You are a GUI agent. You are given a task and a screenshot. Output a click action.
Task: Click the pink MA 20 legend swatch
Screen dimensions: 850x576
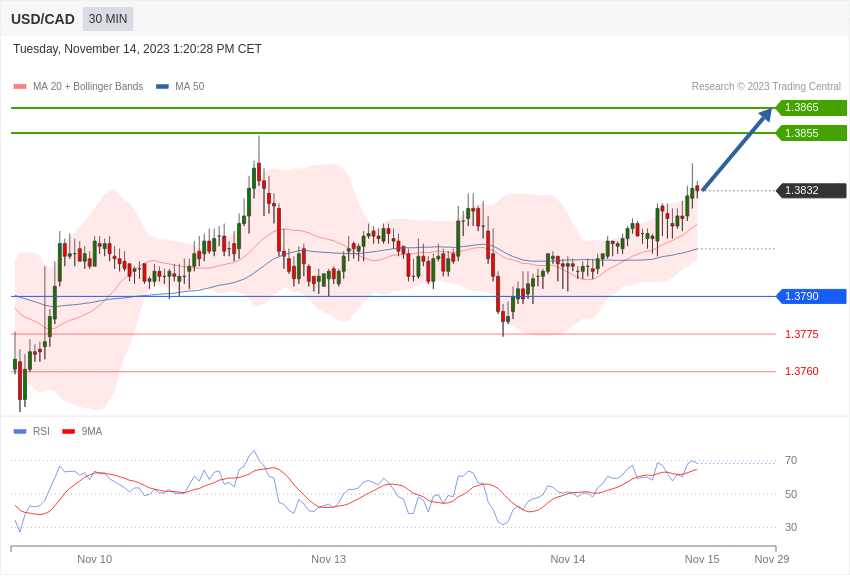20,87
